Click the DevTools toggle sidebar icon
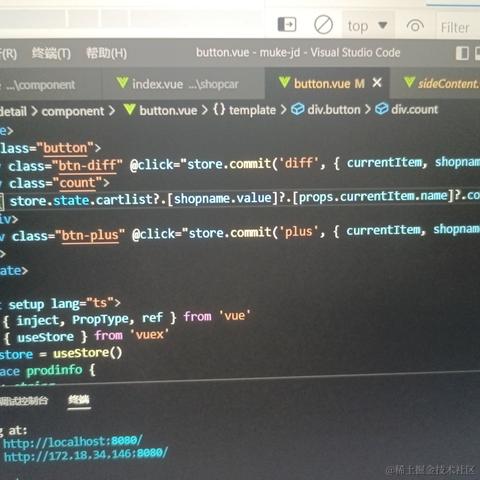Screen dimensions: 480x480 click(287, 24)
